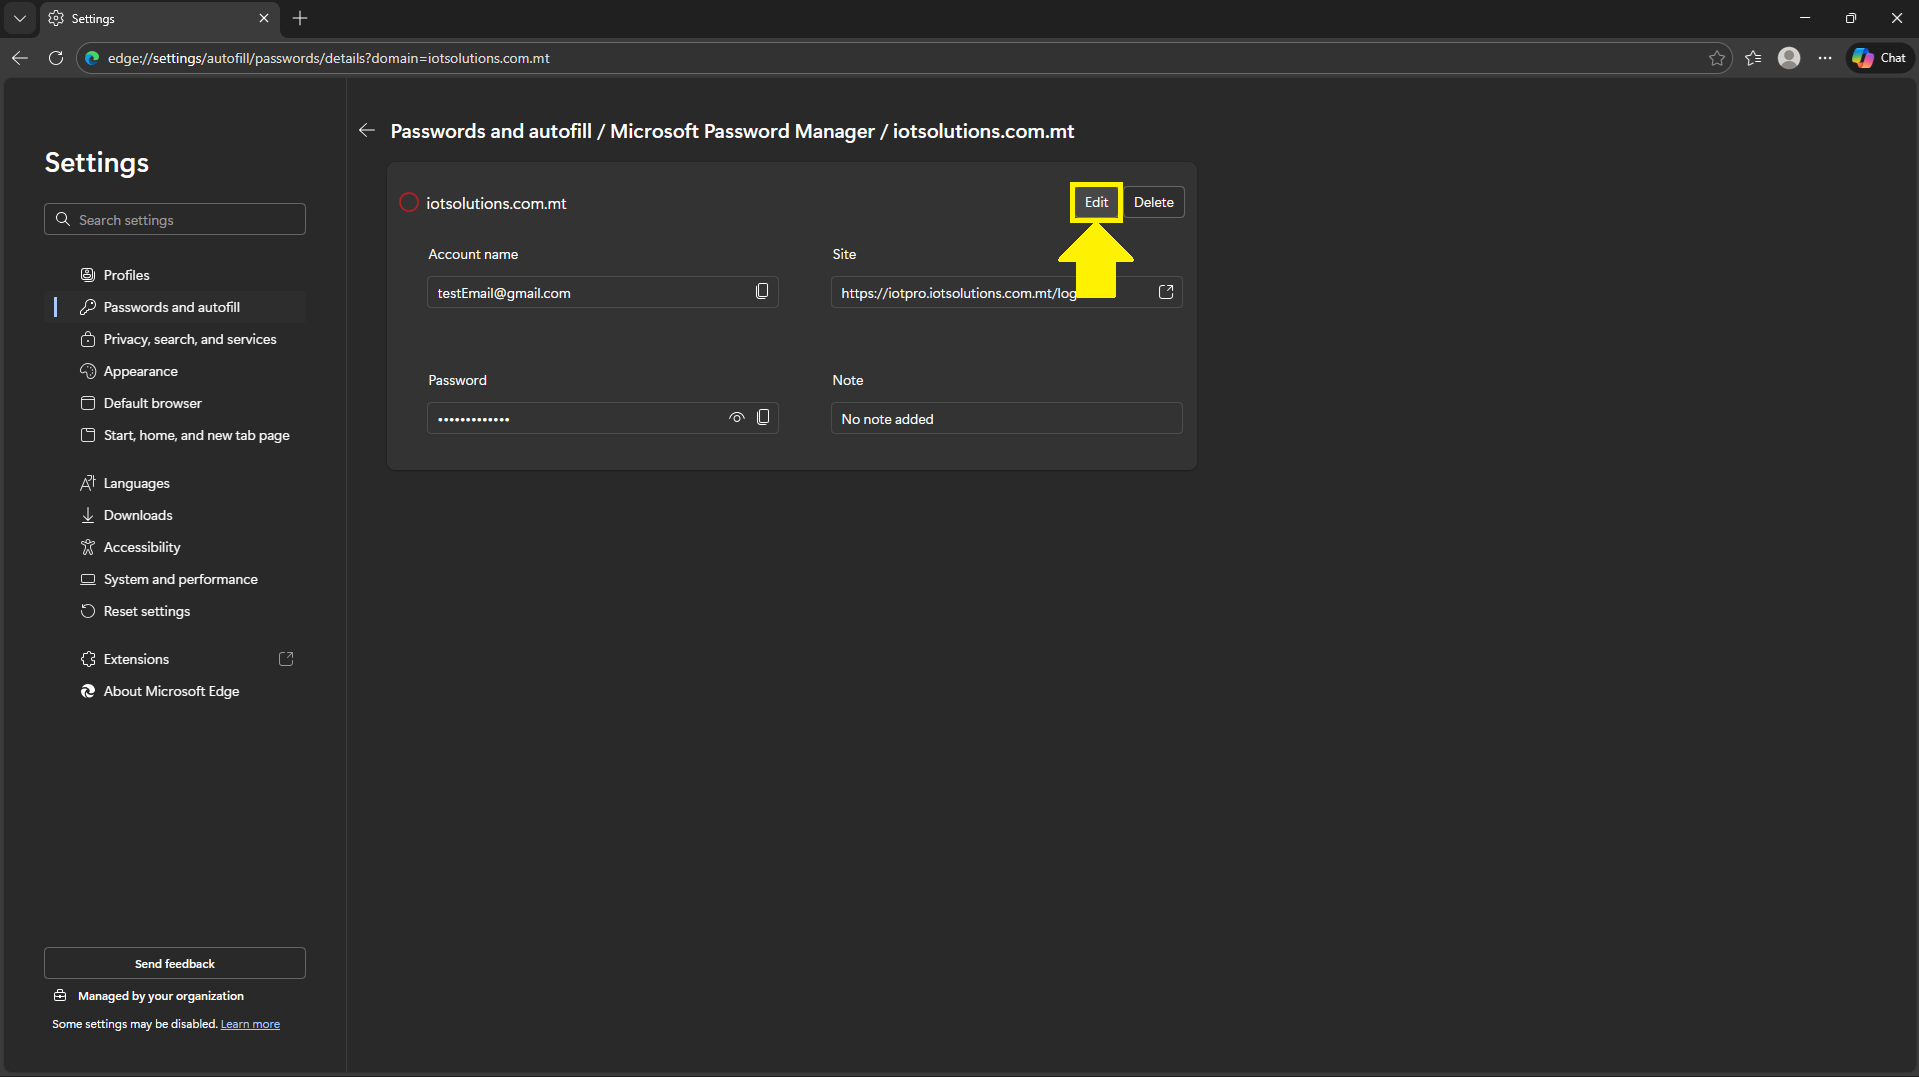
Task: Open a new tab with plus button
Action: (x=300, y=18)
